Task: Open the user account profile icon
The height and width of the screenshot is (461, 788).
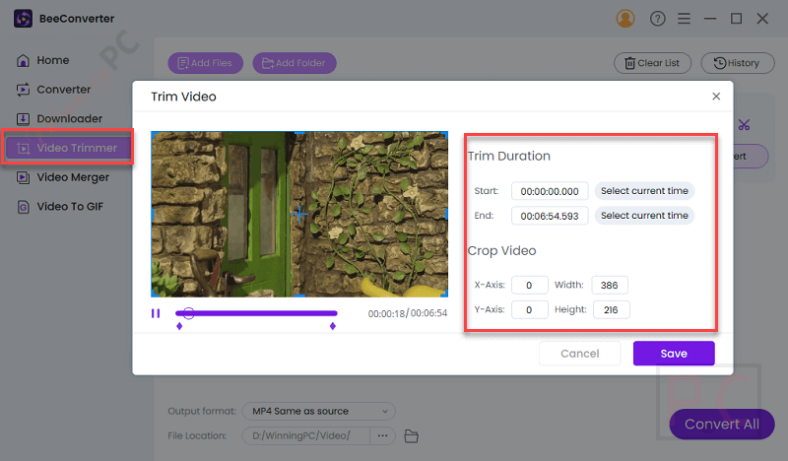Action: coord(625,19)
